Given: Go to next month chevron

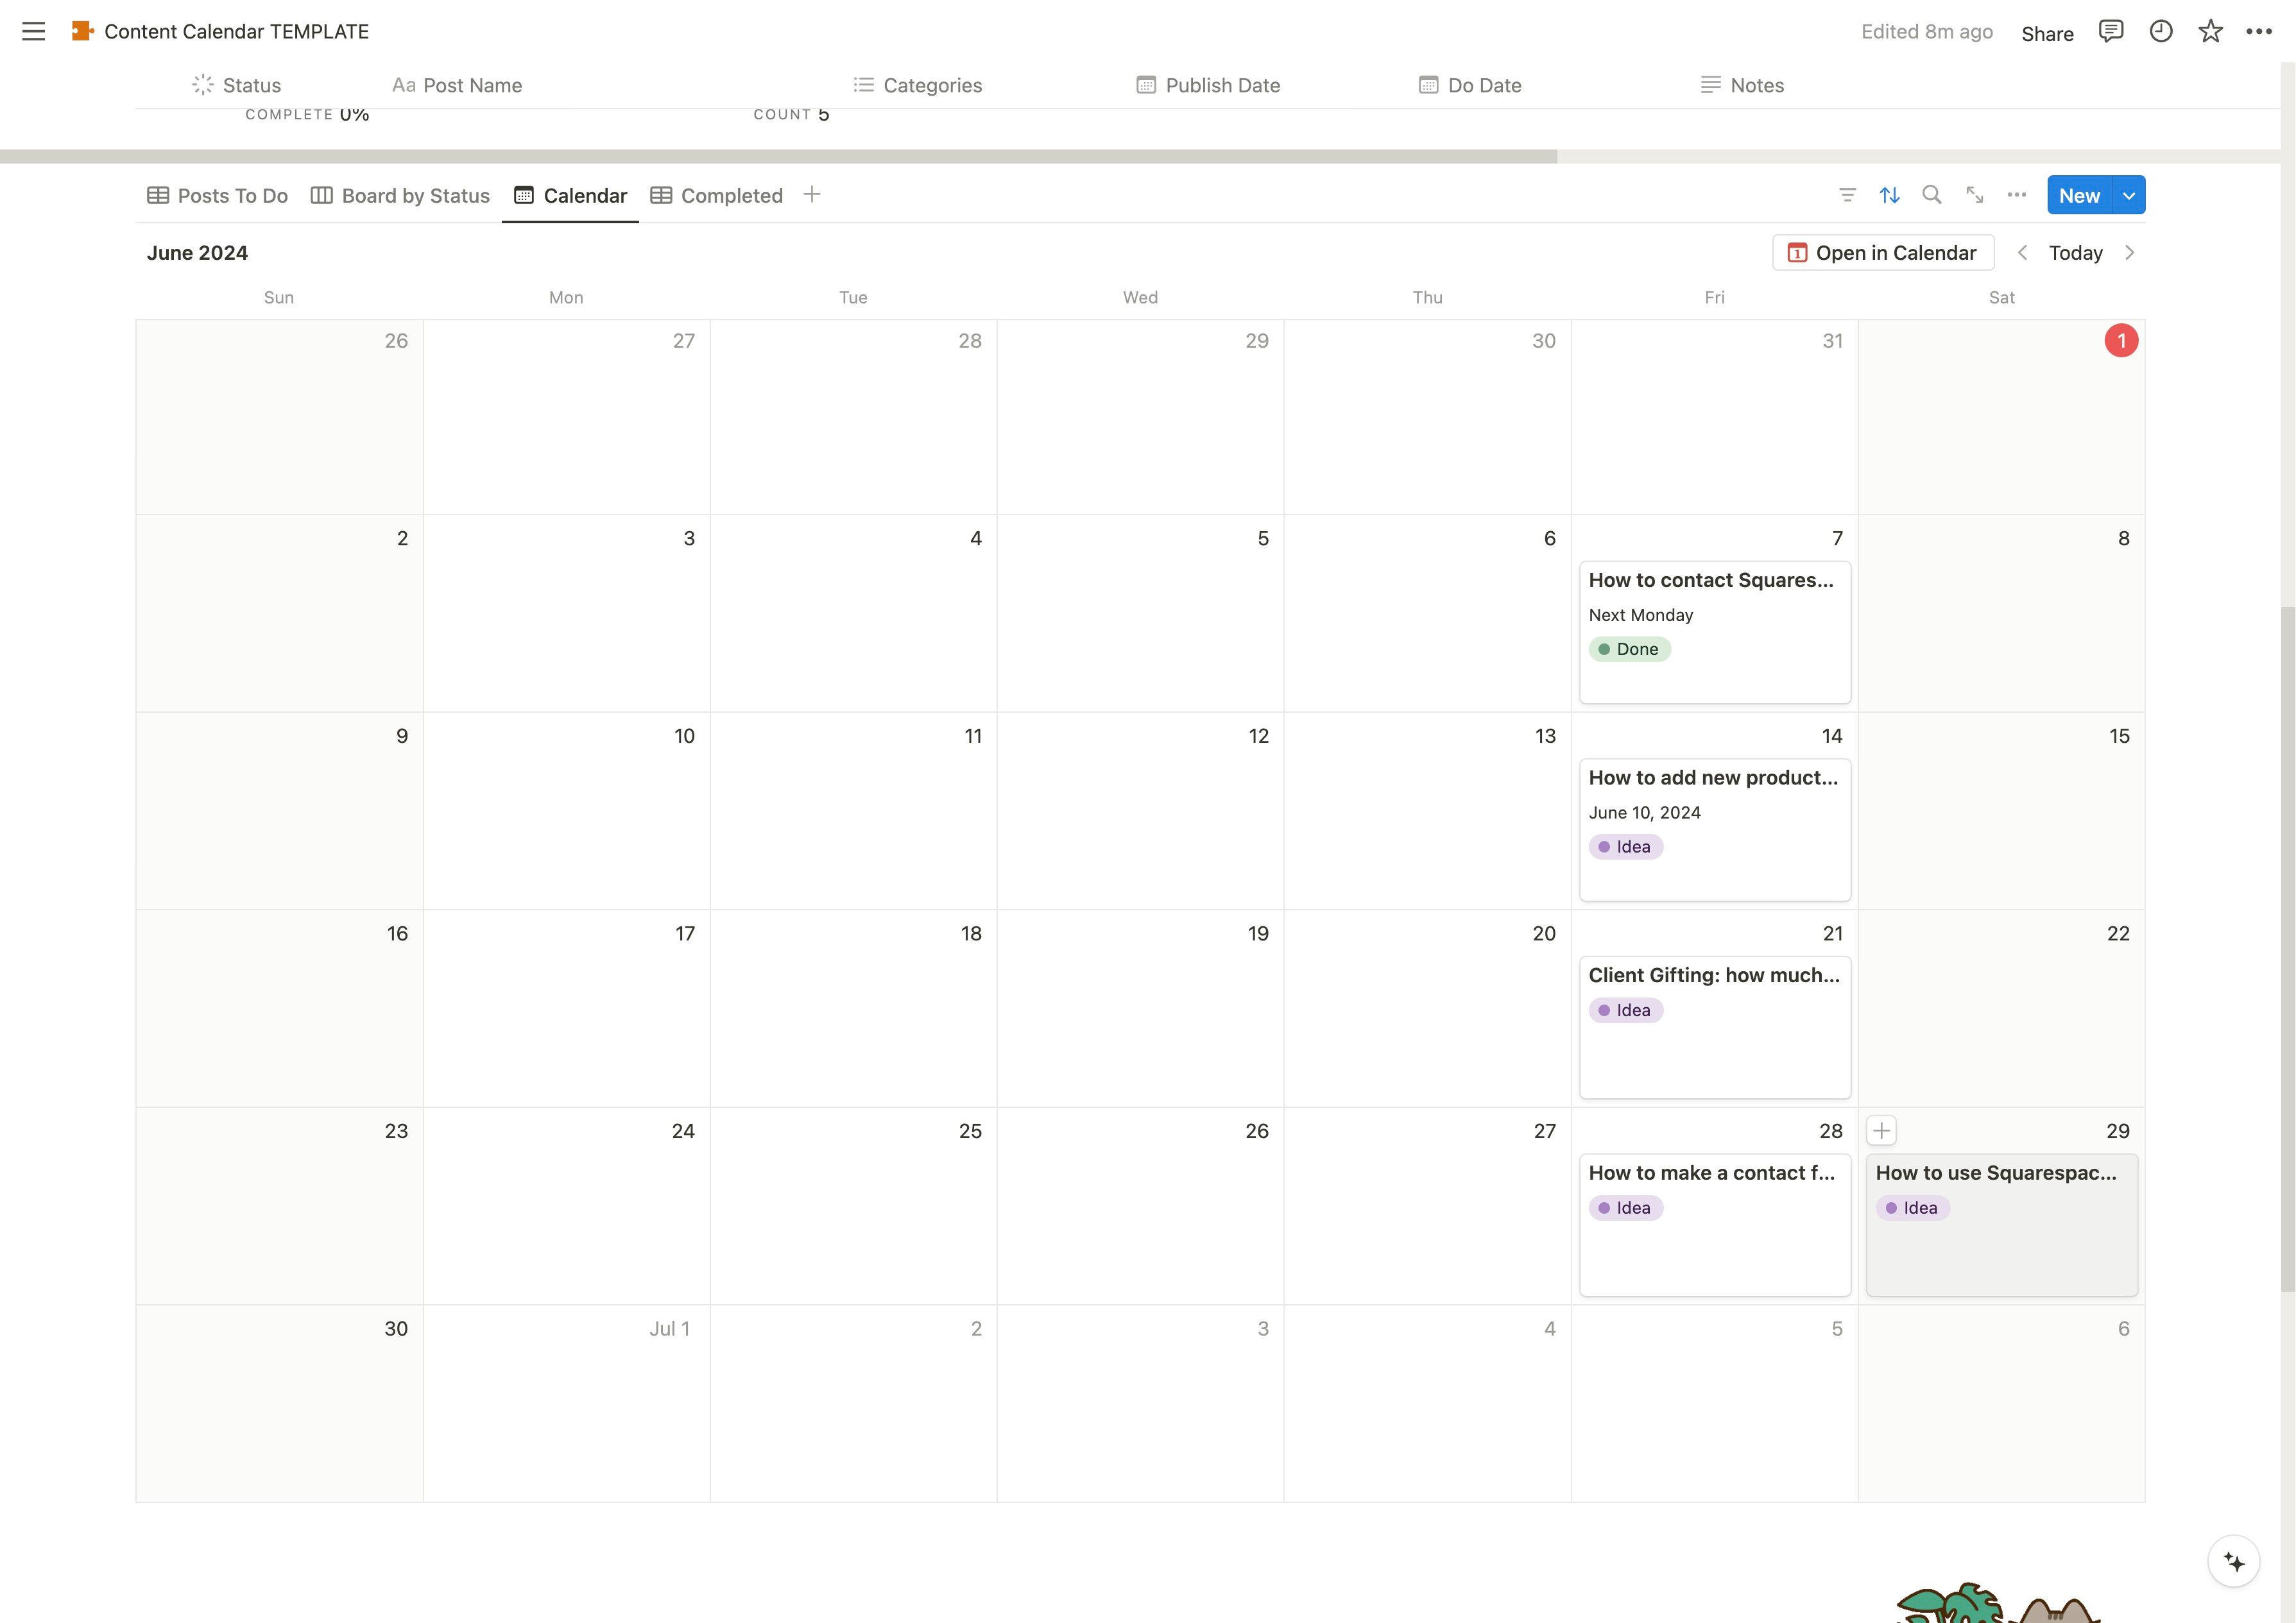Looking at the screenshot, I should point(2129,253).
